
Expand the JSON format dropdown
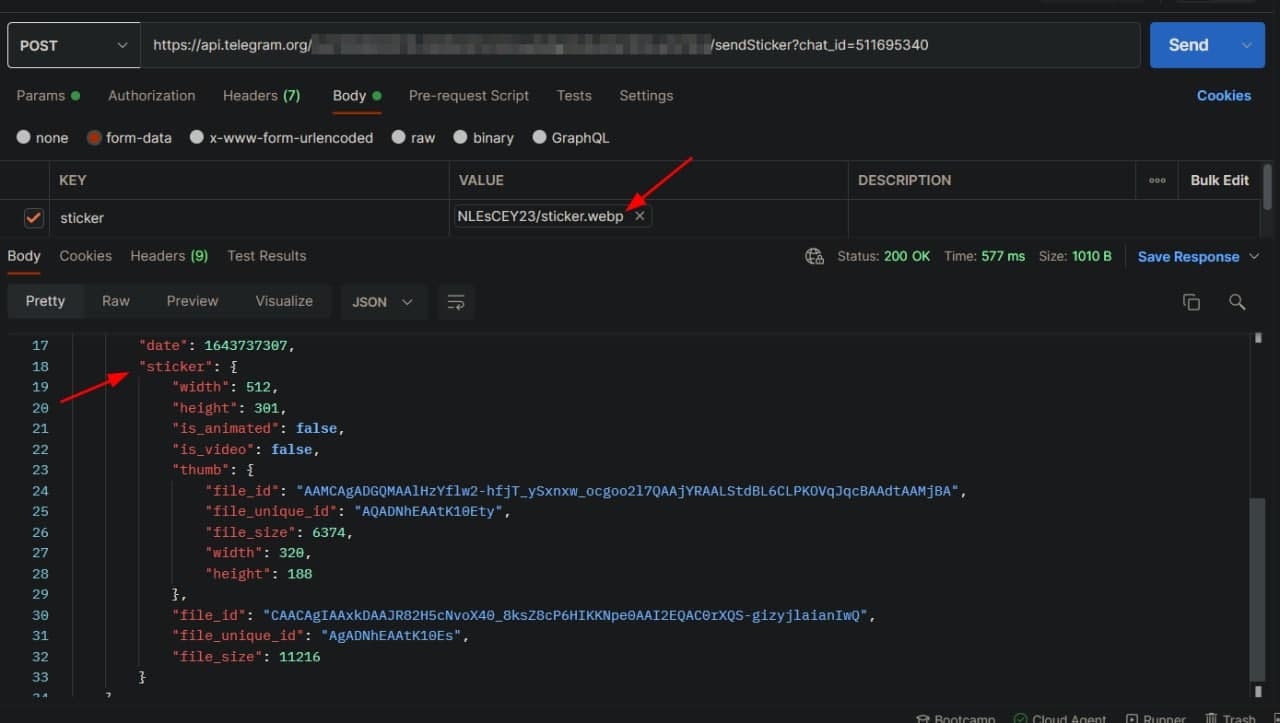tap(383, 302)
